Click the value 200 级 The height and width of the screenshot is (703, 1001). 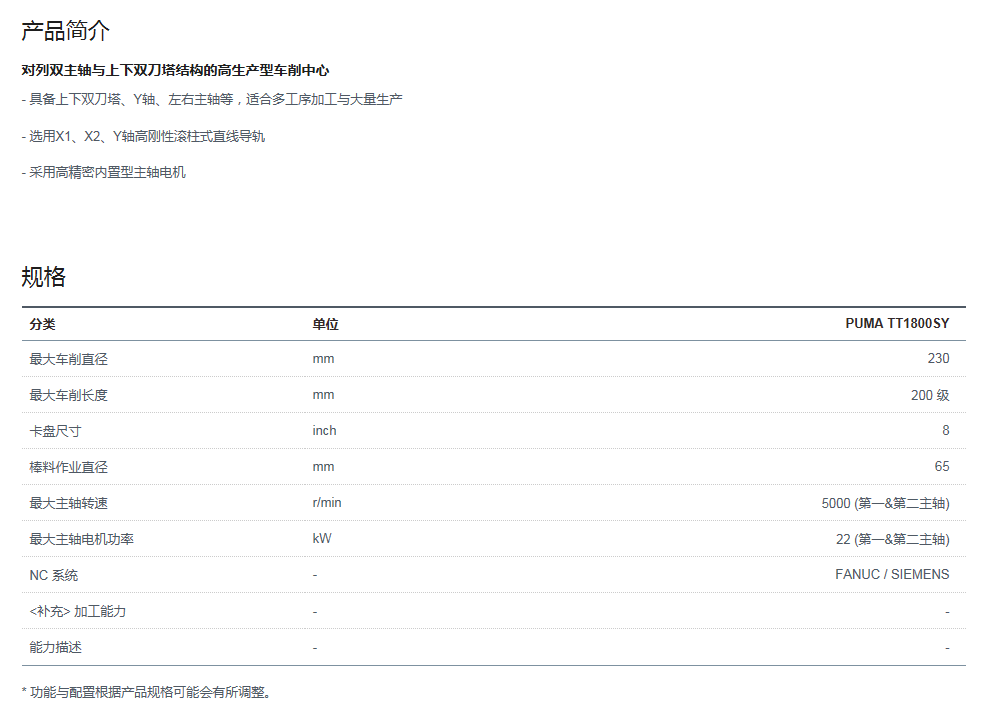930,395
